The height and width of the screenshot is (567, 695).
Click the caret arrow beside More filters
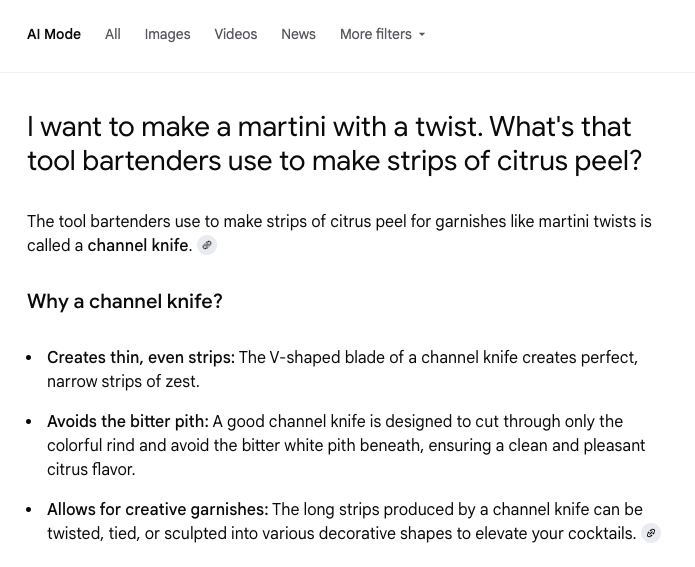[x=422, y=35]
